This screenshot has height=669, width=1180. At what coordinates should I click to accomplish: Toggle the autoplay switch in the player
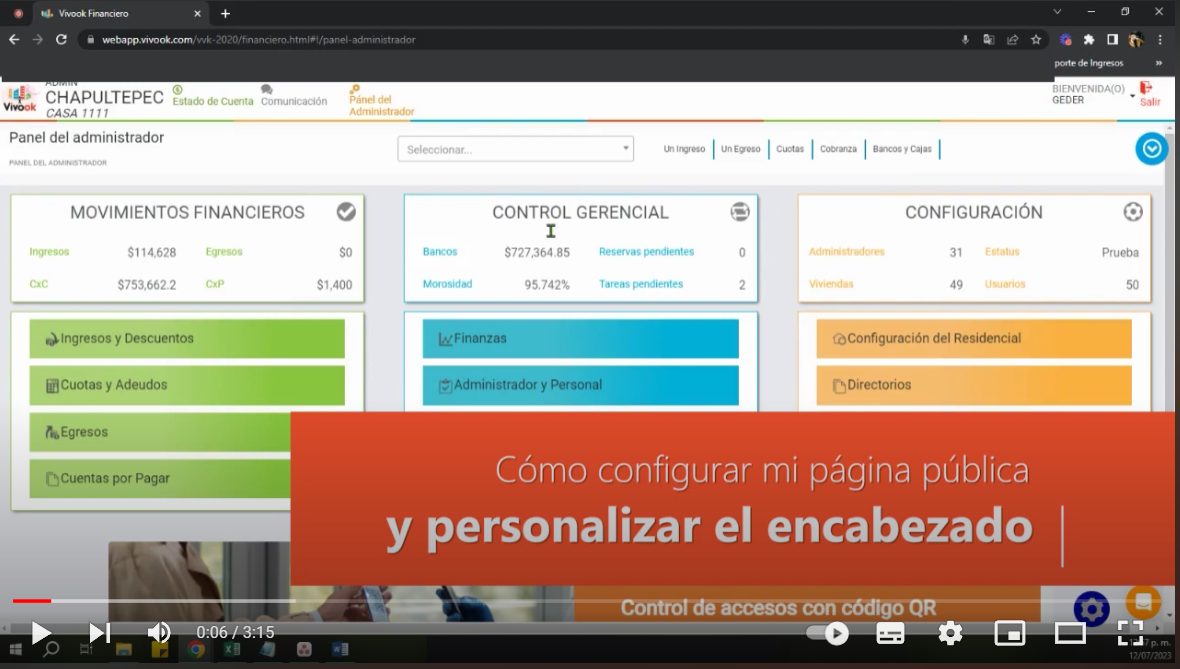pyautogui.click(x=827, y=634)
